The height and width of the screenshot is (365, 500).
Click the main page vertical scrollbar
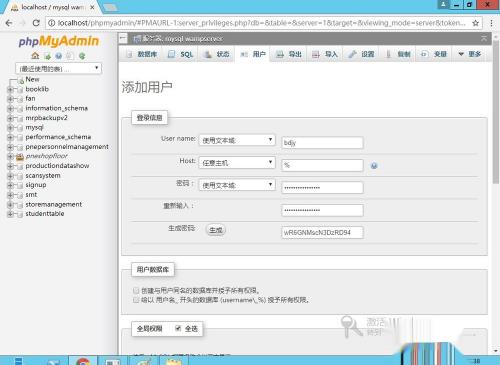496,112
